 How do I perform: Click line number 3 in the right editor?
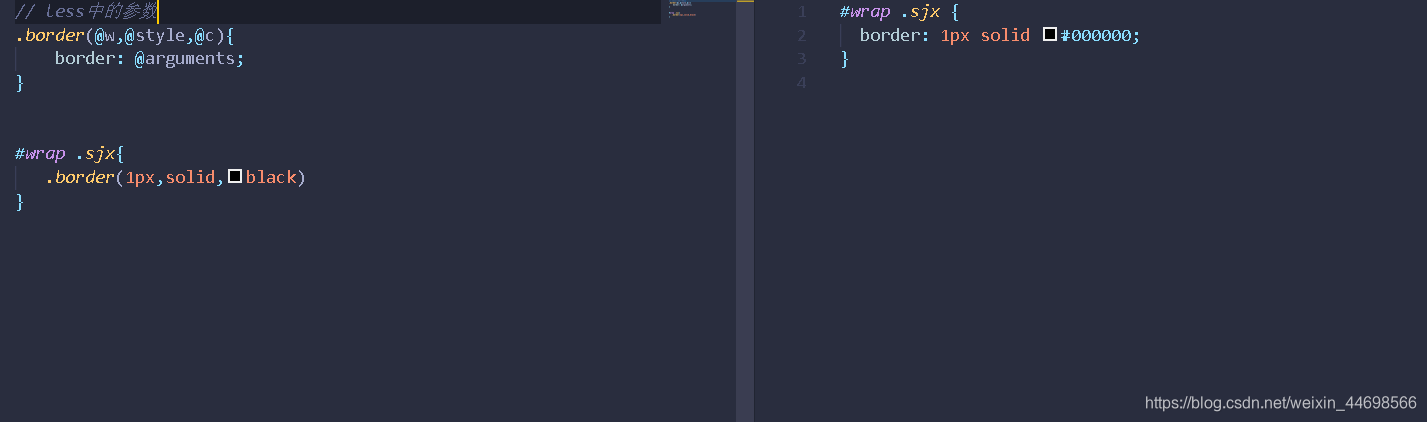801,59
